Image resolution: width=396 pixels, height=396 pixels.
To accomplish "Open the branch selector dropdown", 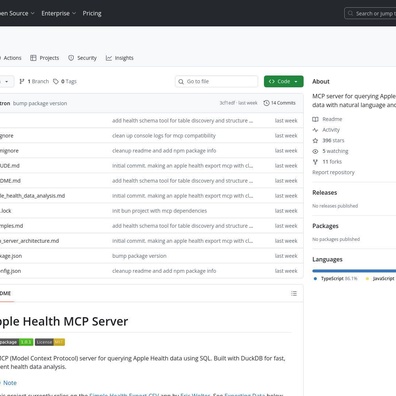I will [7, 81].
